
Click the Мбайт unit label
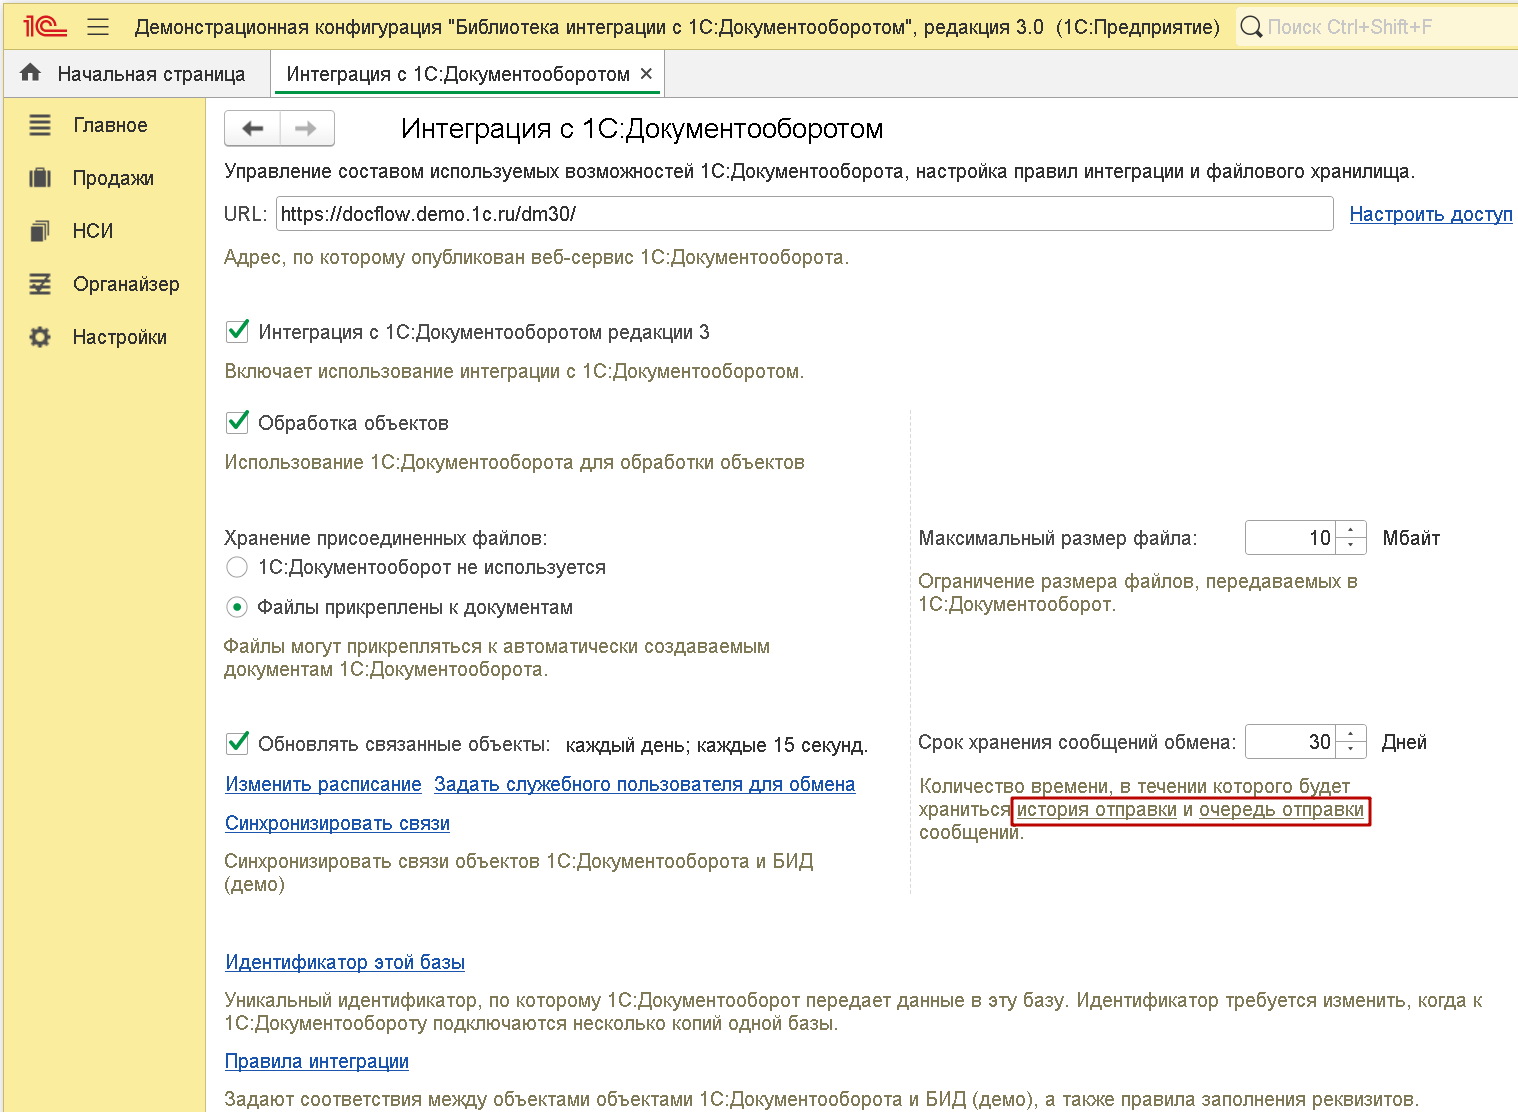click(1411, 538)
